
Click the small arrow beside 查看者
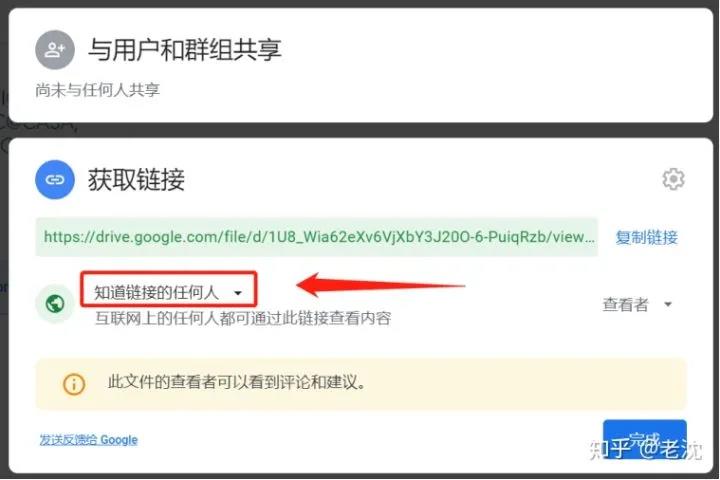[668, 304]
